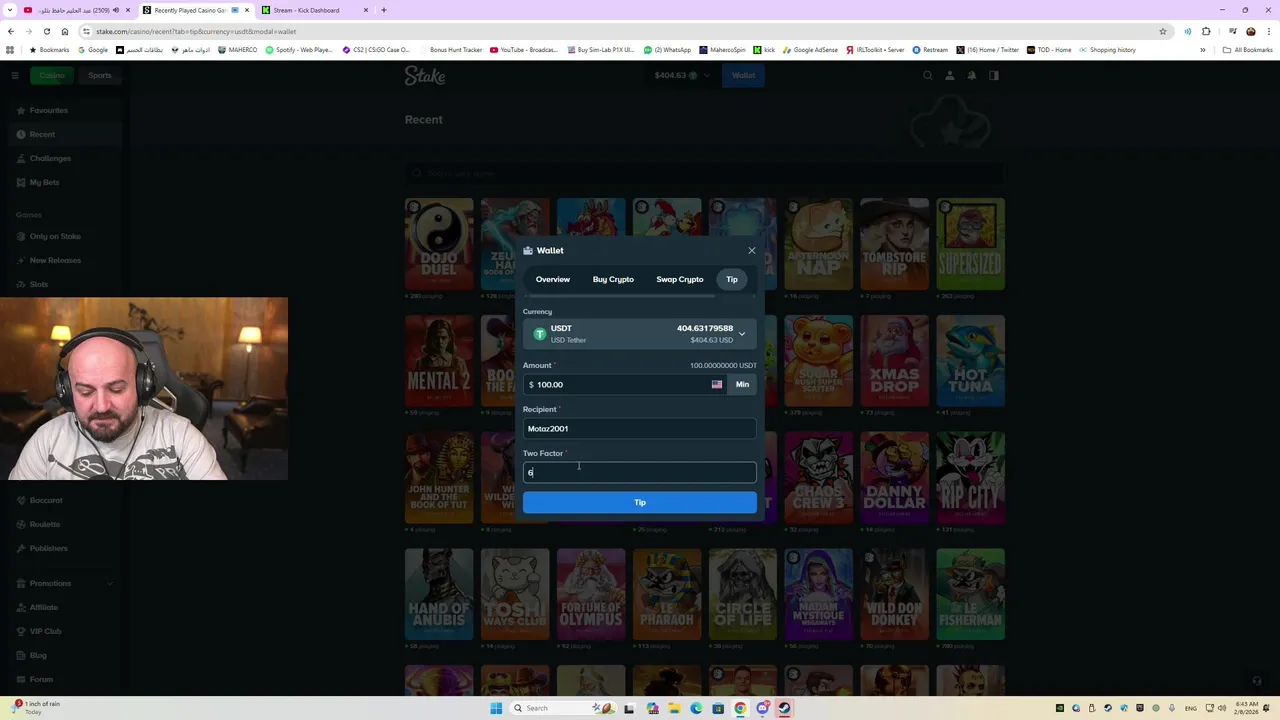This screenshot has height=720, width=1280.
Task: Open the Chrome profile avatar
Action: 1250,31
